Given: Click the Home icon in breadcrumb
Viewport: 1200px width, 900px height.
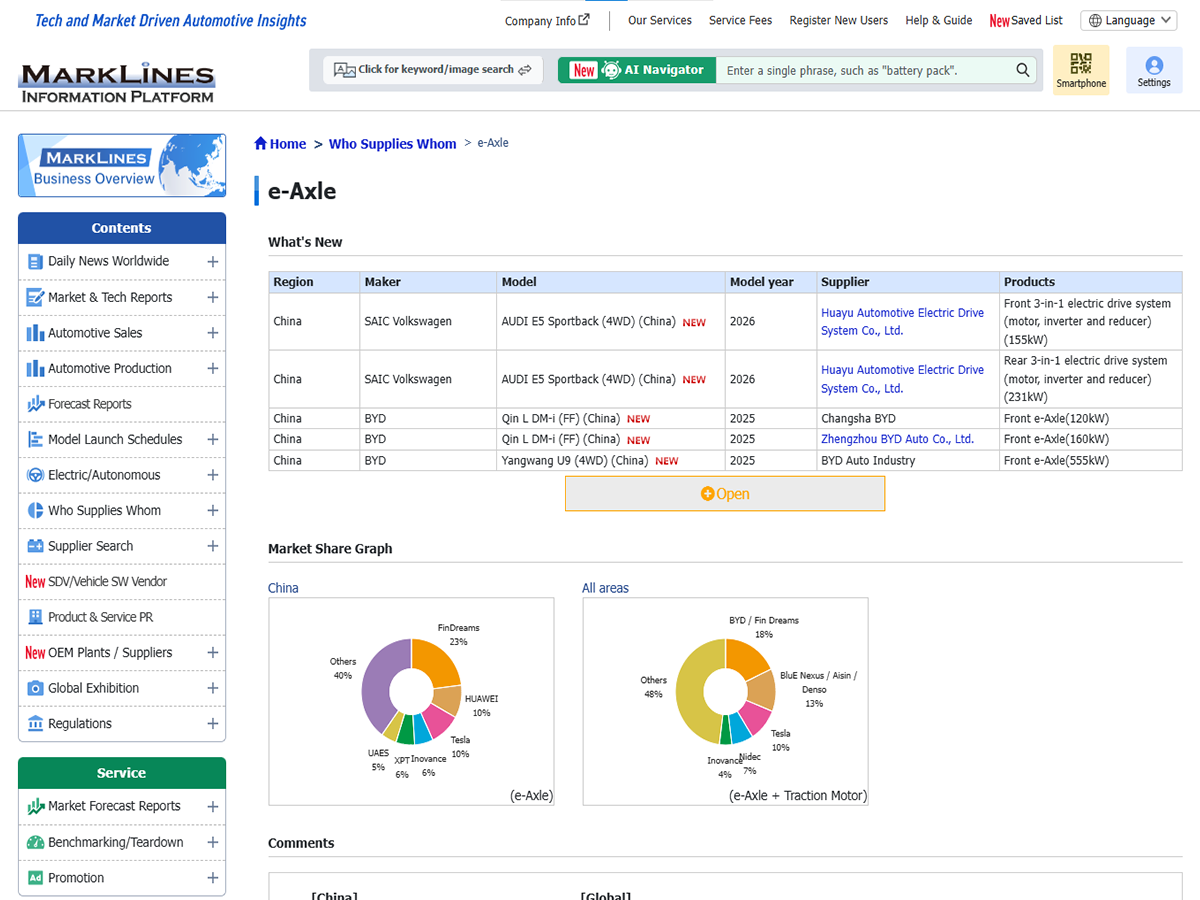Looking at the screenshot, I should tap(261, 143).
